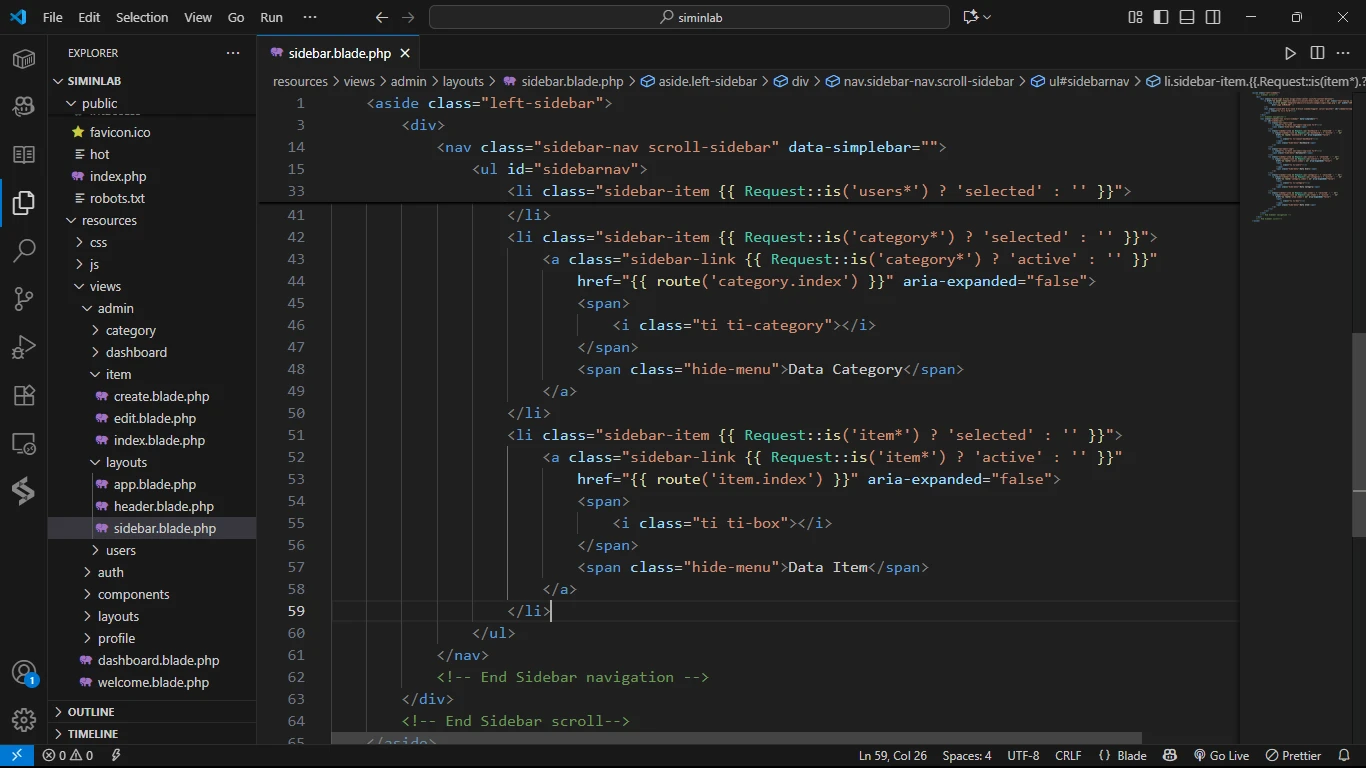The width and height of the screenshot is (1366, 768).
Task: Click the Run play icon above editor
Action: click(x=1290, y=53)
